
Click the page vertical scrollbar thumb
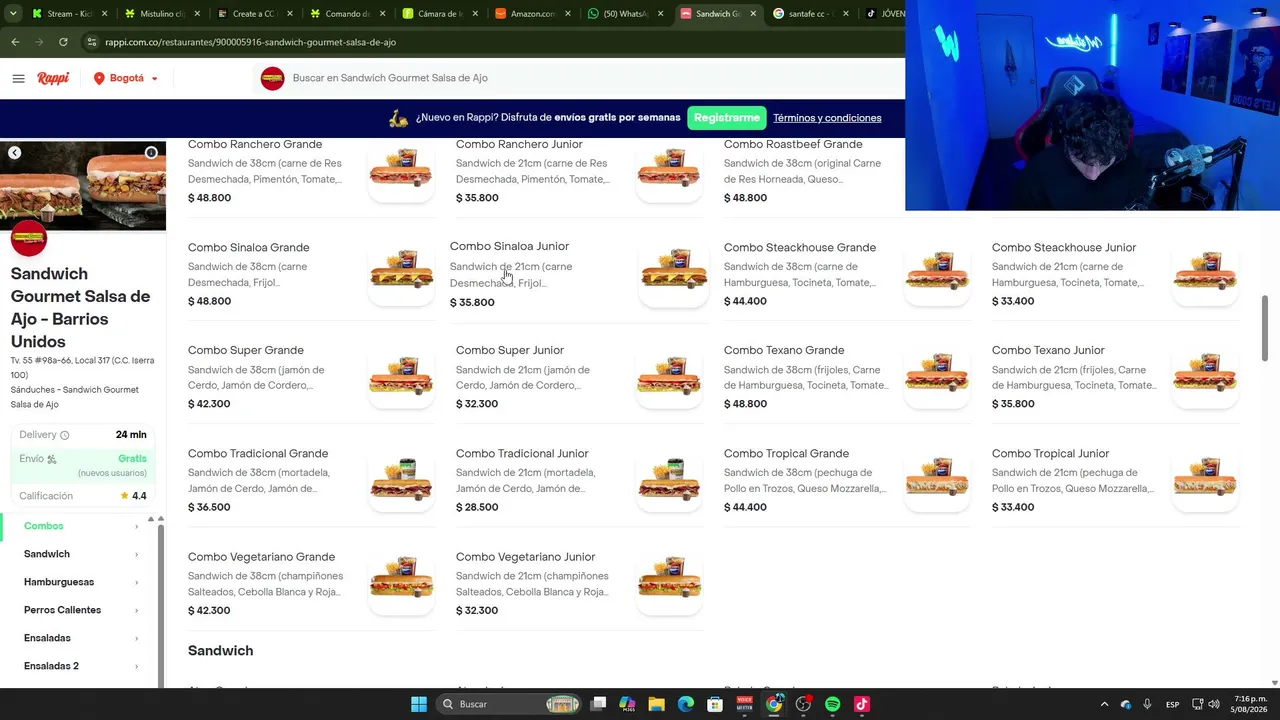[x=1264, y=329]
